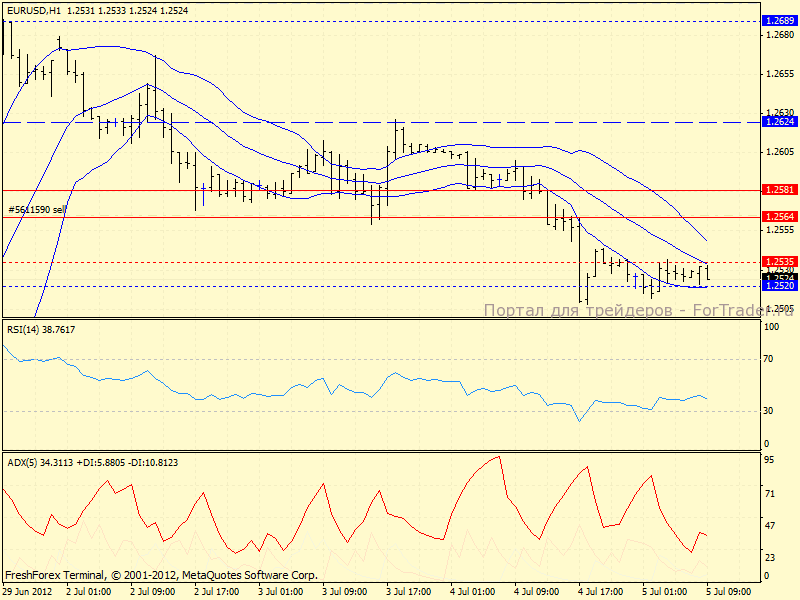The image size is (800, 600).
Task: Select the 1.2535 red dashed level label
Action: [x=779, y=262]
